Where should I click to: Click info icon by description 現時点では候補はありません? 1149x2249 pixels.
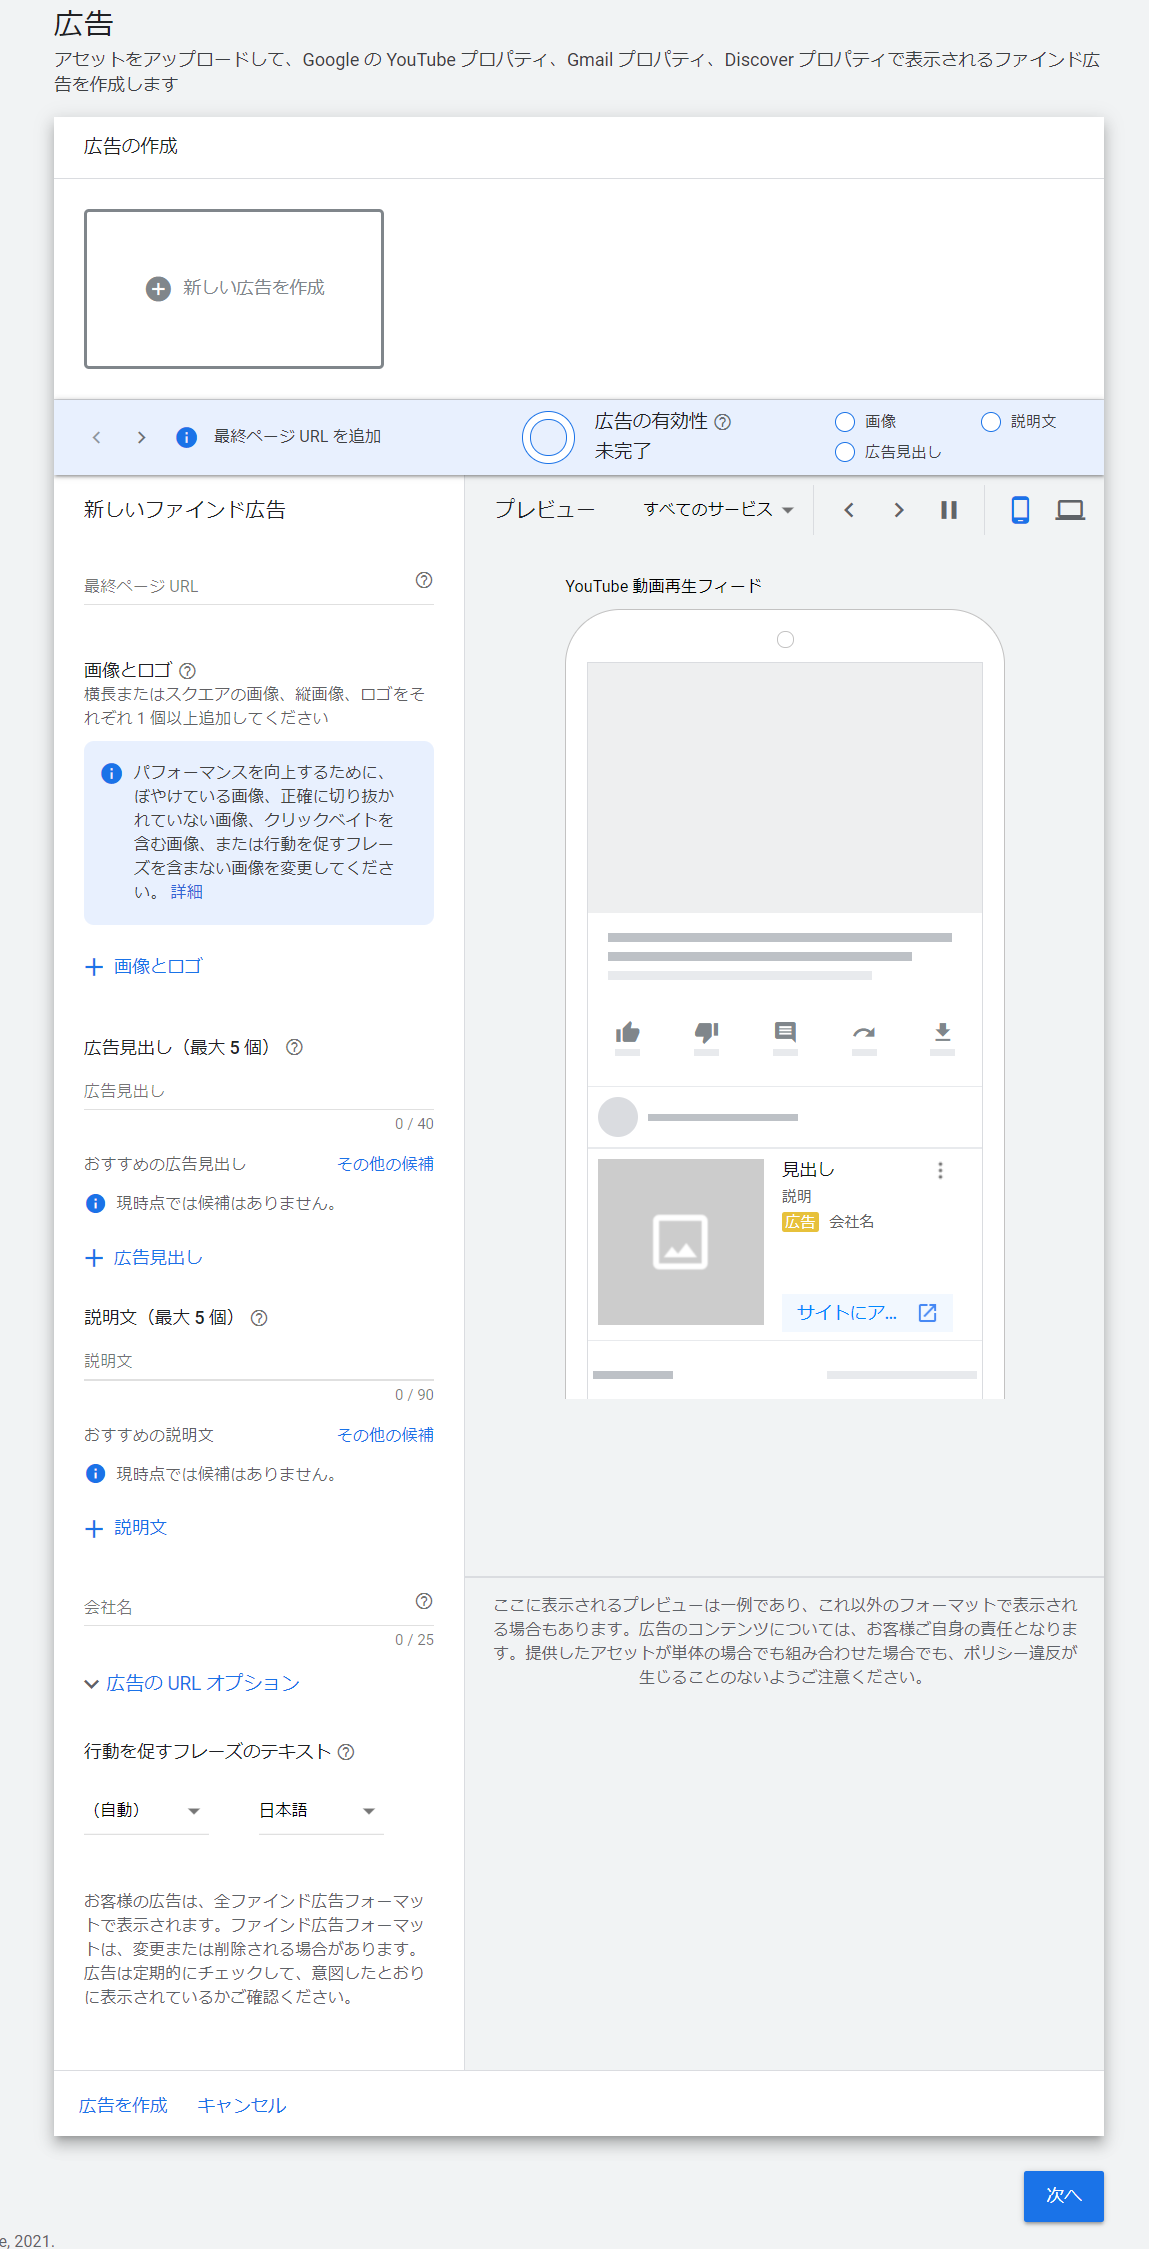(x=95, y=1474)
